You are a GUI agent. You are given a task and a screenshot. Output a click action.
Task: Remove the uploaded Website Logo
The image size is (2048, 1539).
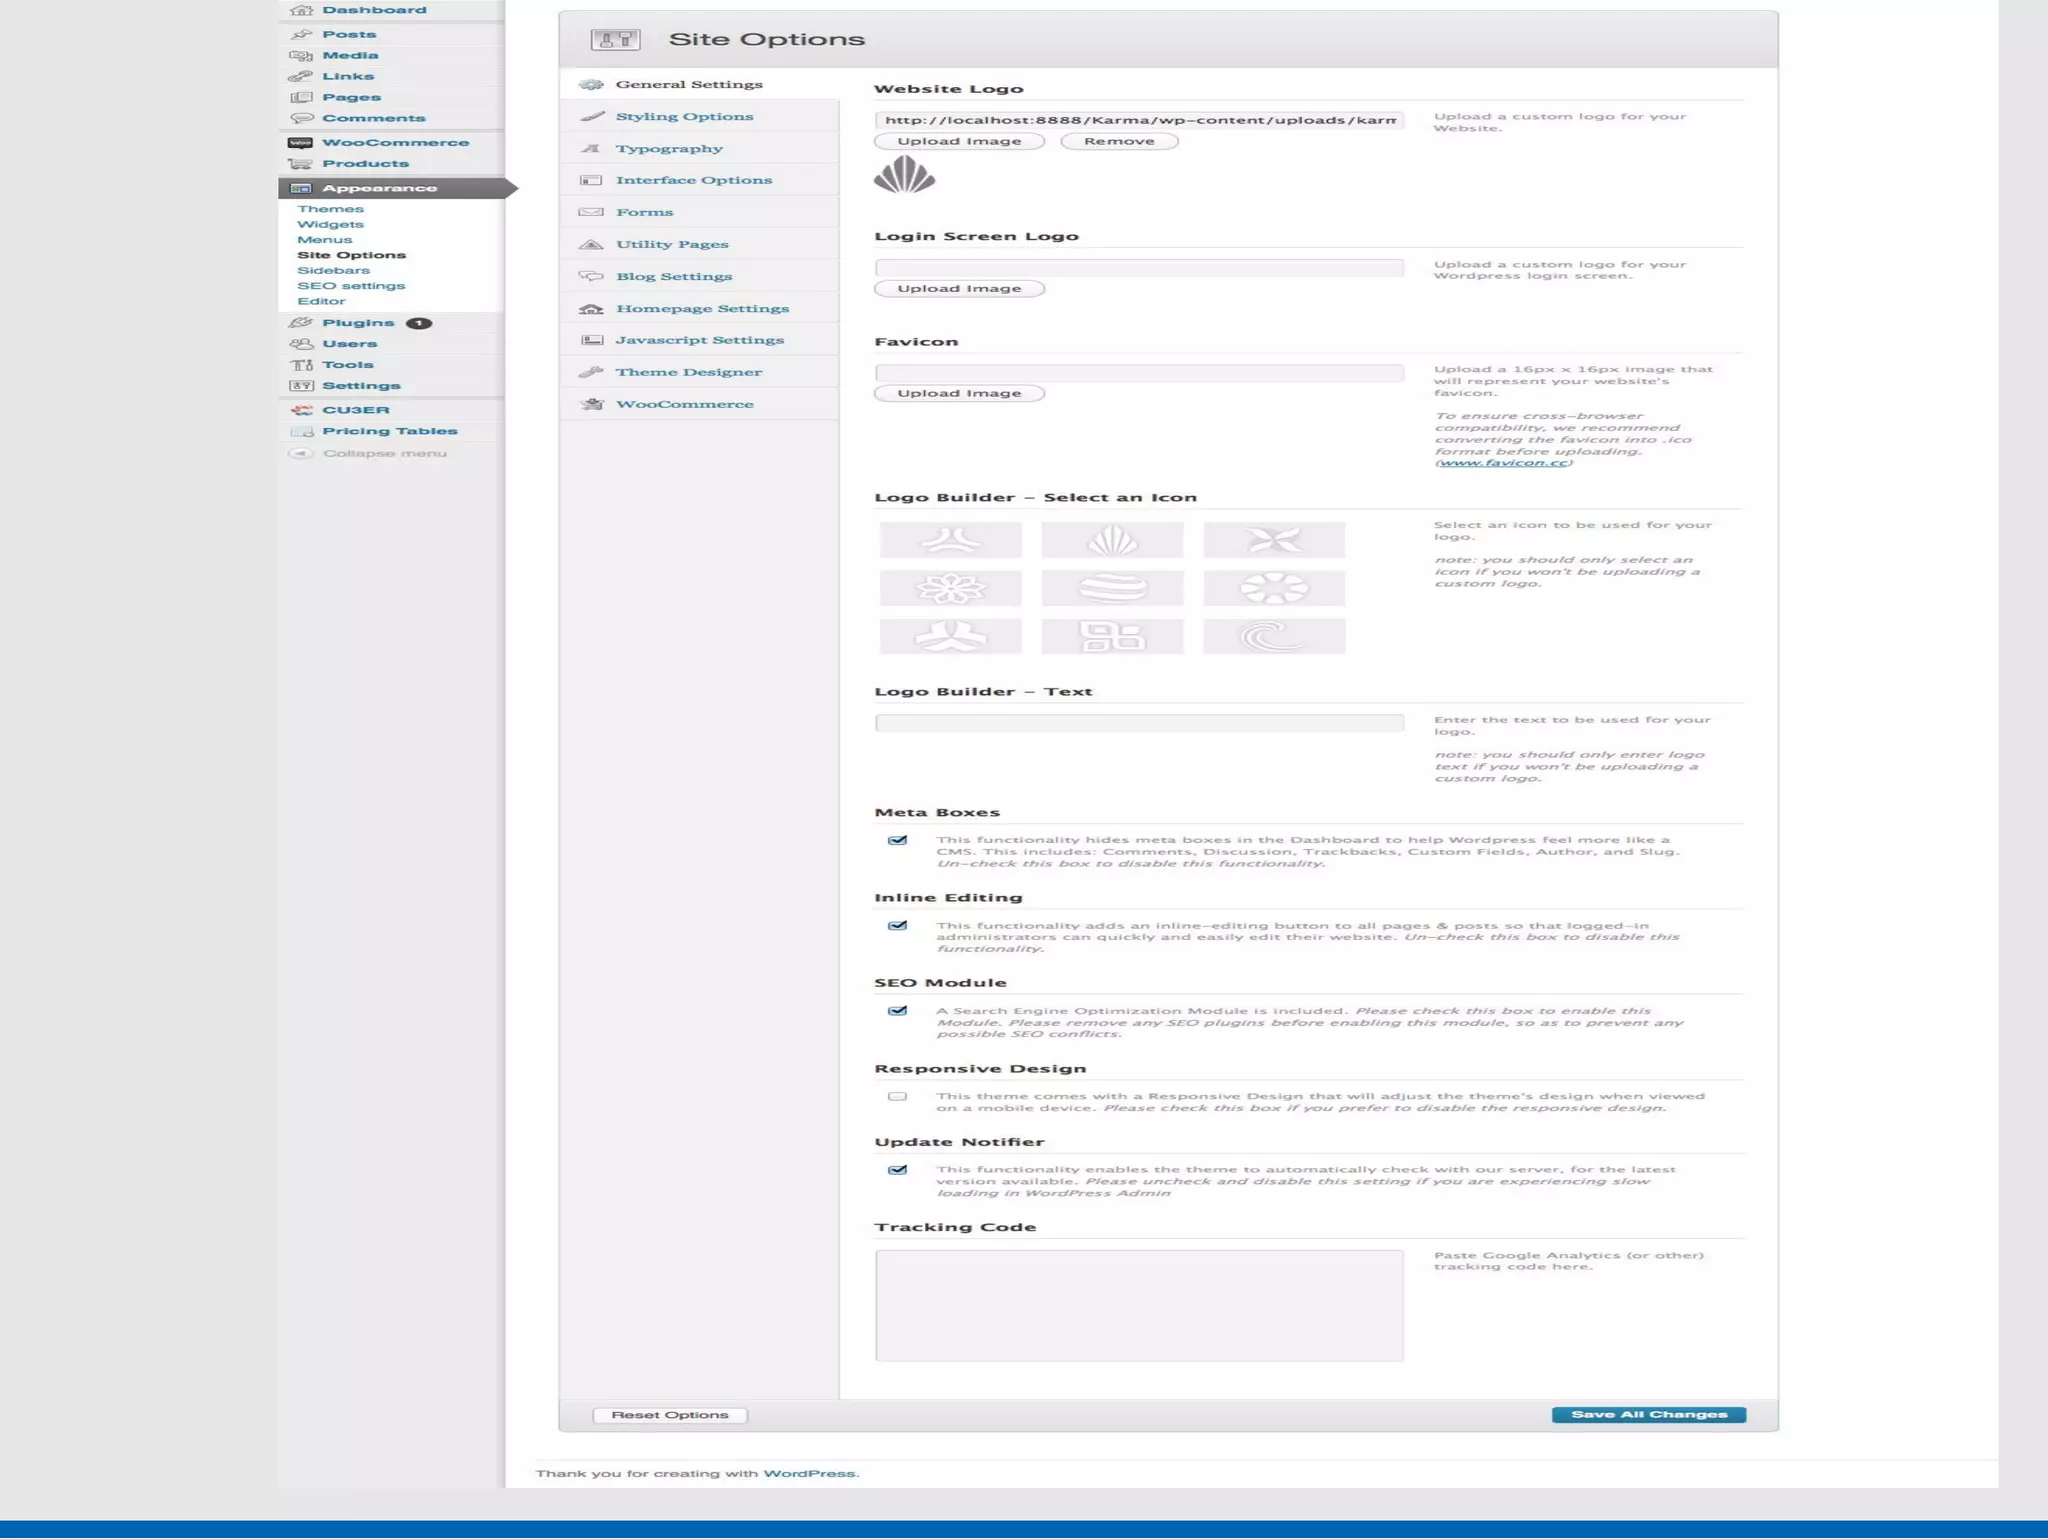pyautogui.click(x=1118, y=141)
